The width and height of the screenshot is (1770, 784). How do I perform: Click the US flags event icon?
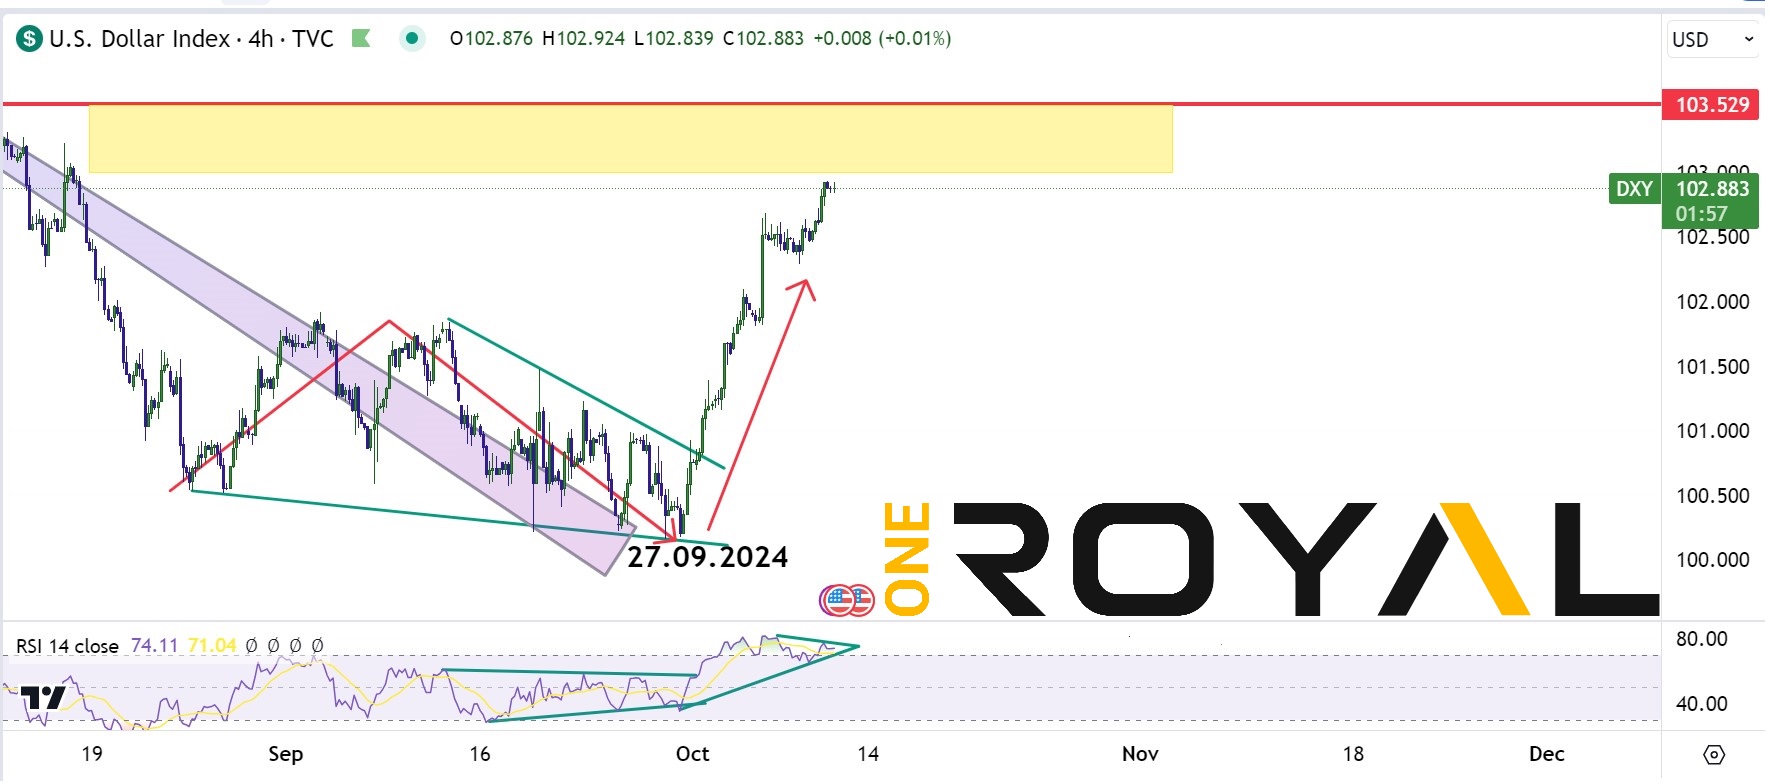(847, 600)
